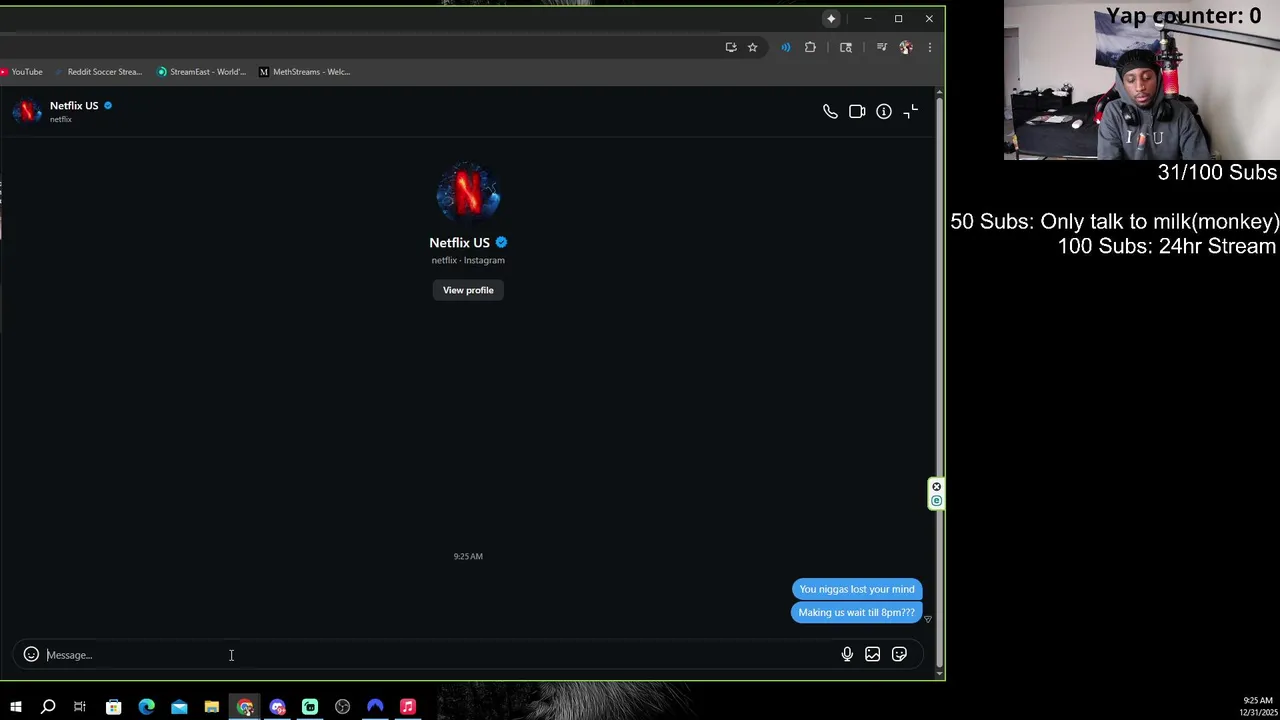Screen dimensions: 1280x720
Task: Switch to Chrome on the taskbar
Action: coord(245,707)
